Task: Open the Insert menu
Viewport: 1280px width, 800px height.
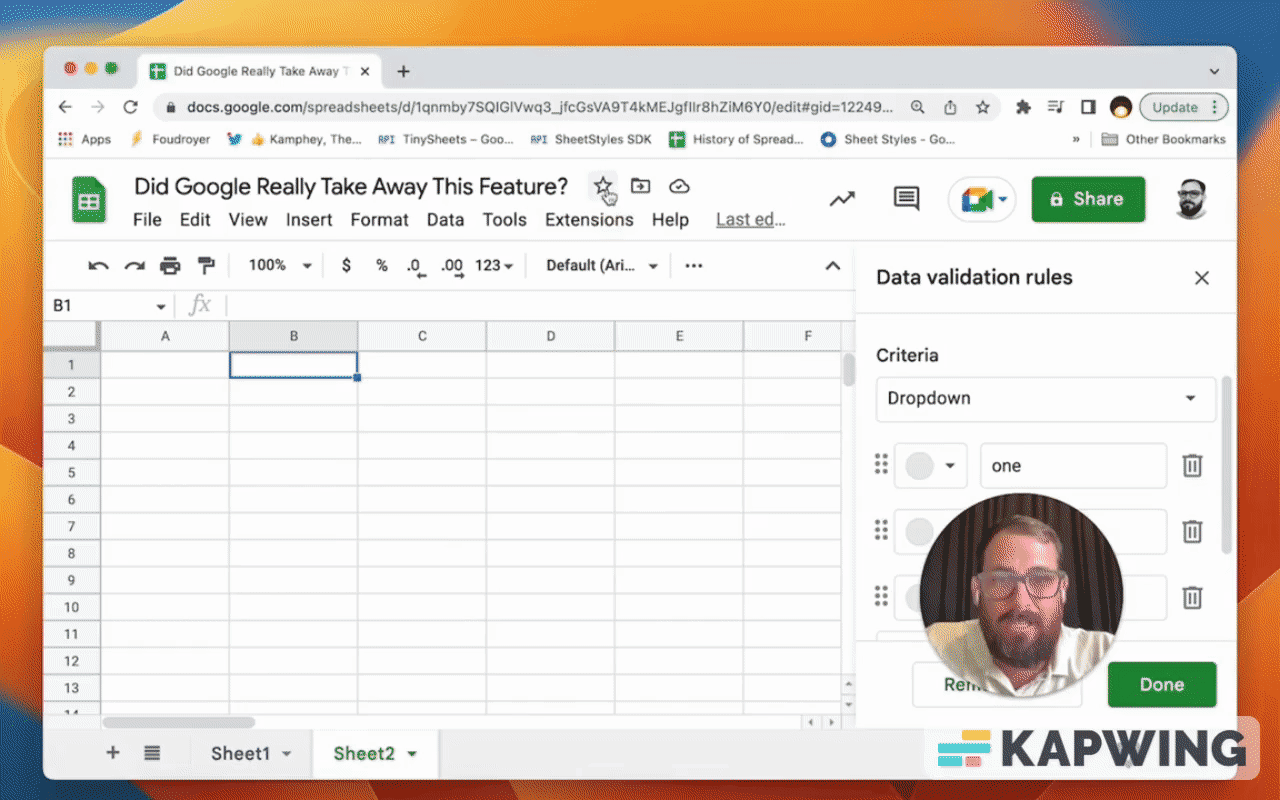Action: [309, 220]
